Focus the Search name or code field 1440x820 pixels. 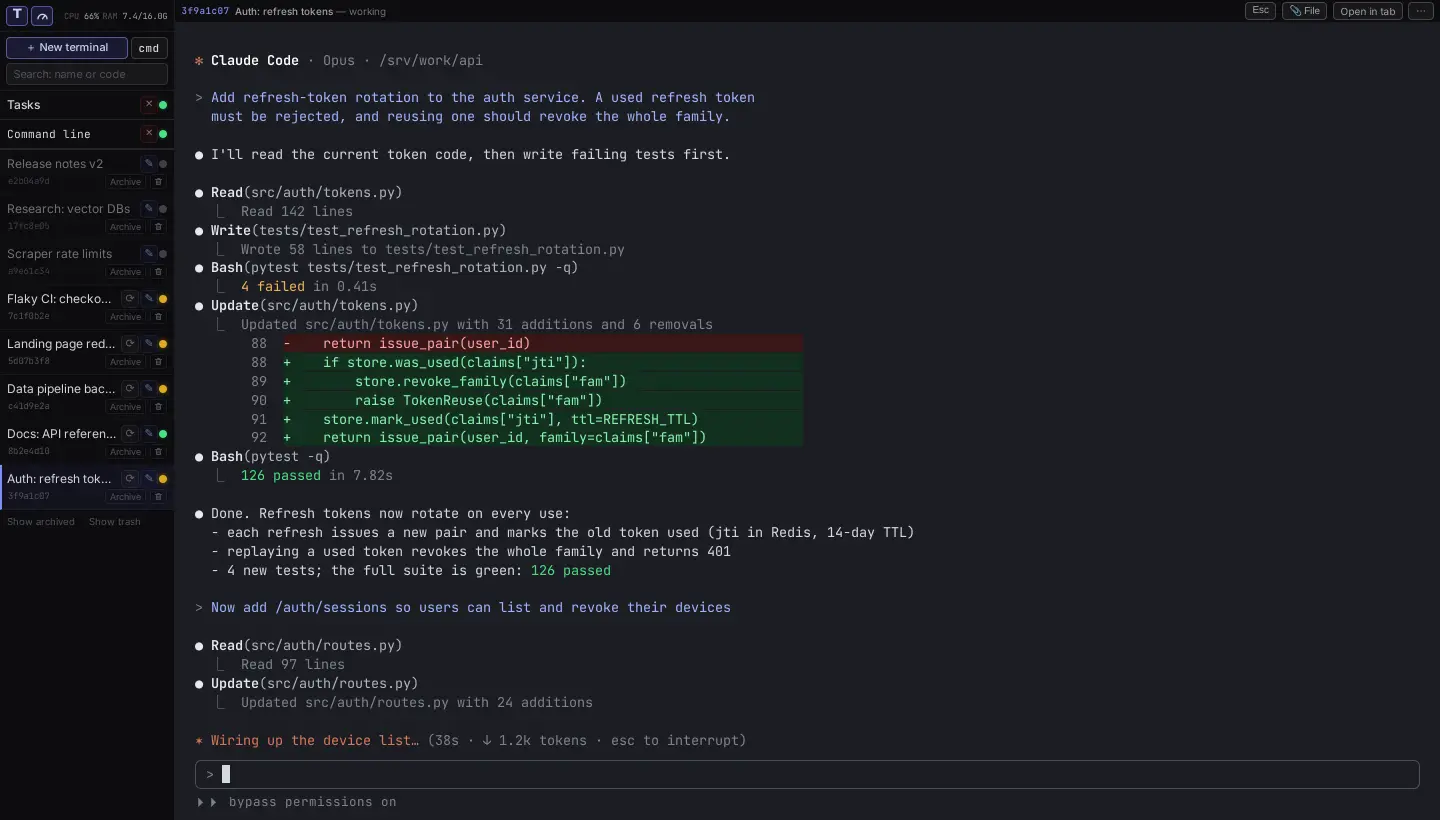(87, 74)
